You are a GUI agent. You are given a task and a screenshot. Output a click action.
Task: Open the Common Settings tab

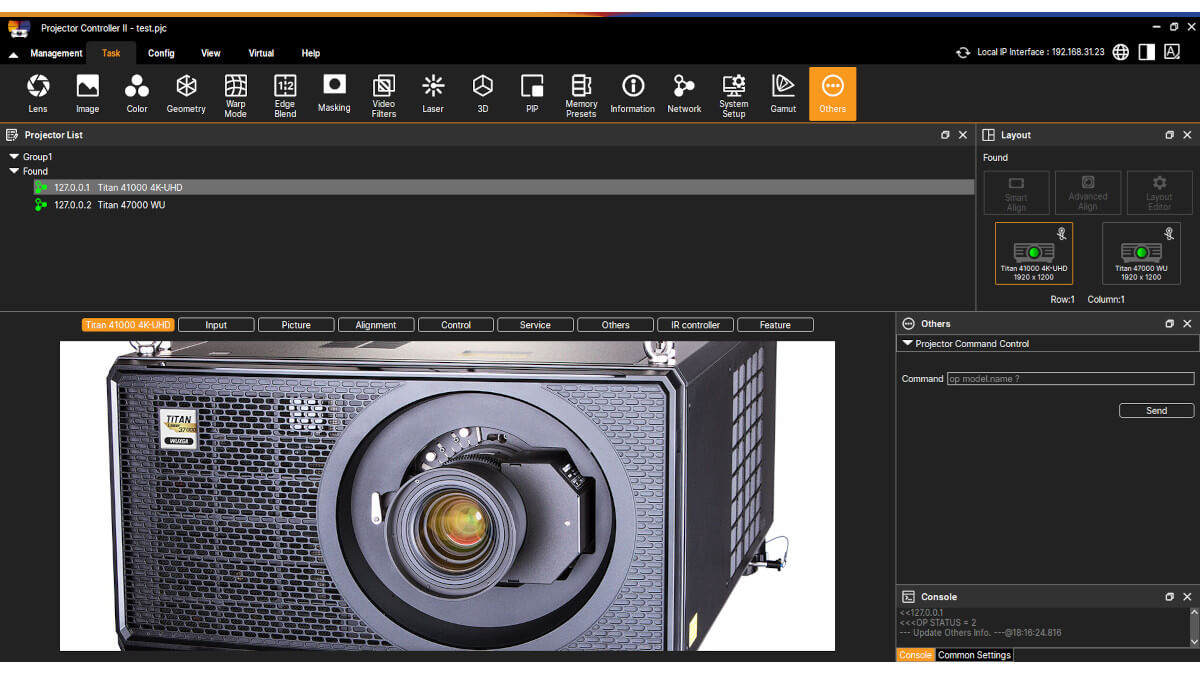point(974,655)
